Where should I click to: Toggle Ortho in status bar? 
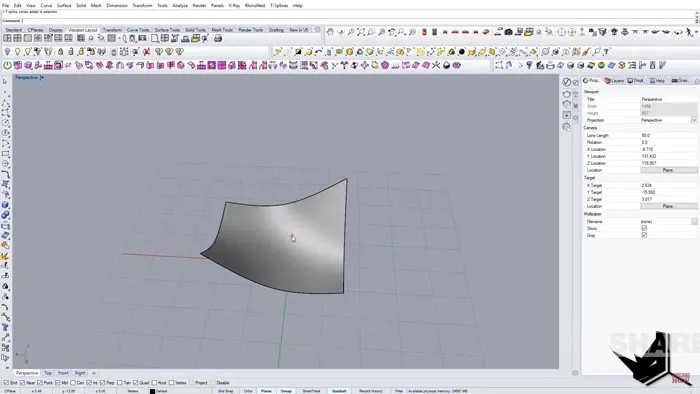tap(248, 391)
